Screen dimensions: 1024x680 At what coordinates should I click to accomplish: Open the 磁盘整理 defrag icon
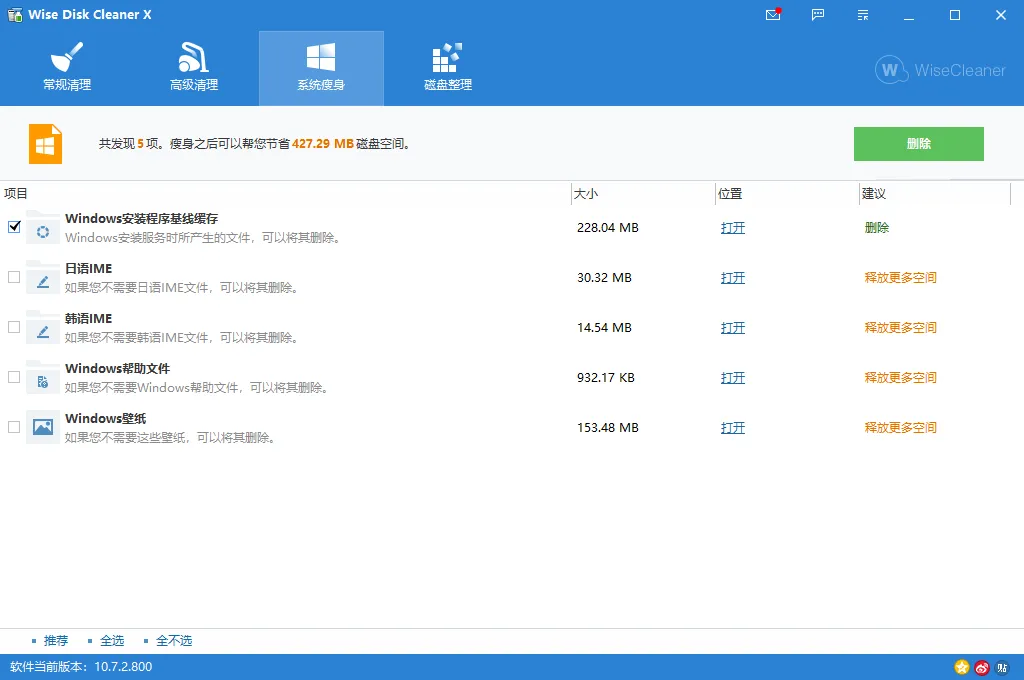(x=446, y=57)
